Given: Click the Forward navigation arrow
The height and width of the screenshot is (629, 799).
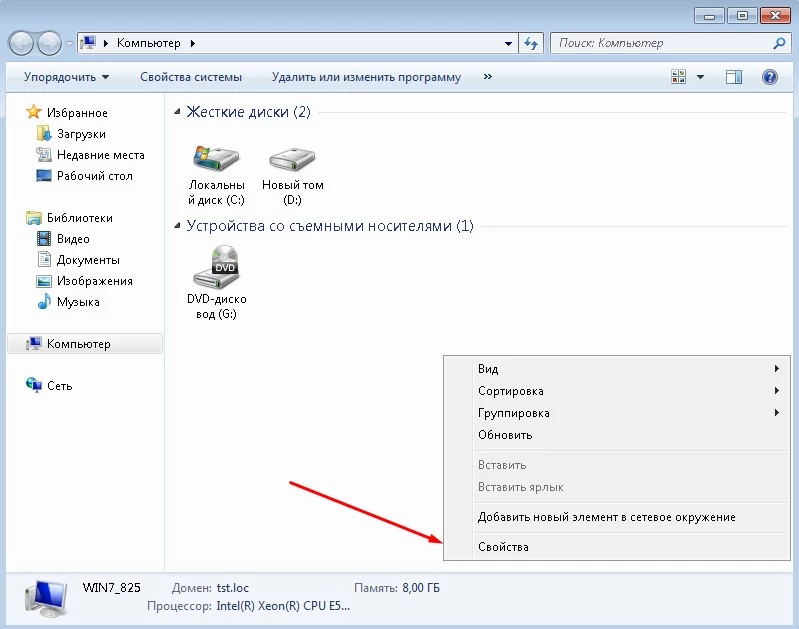Looking at the screenshot, I should point(49,43).
